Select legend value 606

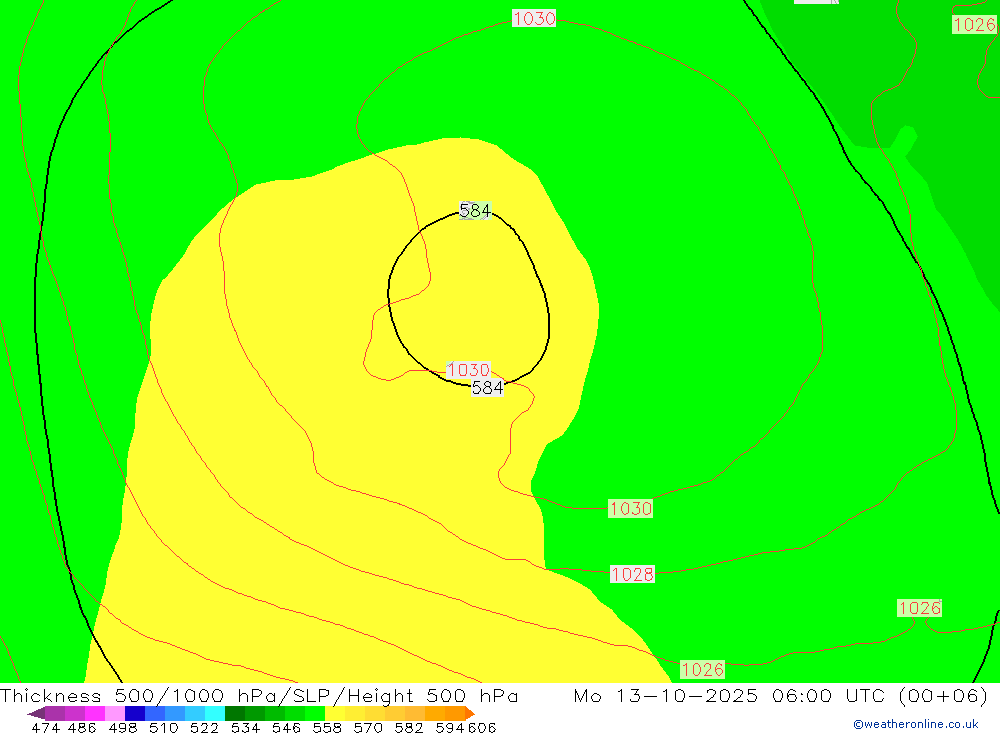(482, 727)
